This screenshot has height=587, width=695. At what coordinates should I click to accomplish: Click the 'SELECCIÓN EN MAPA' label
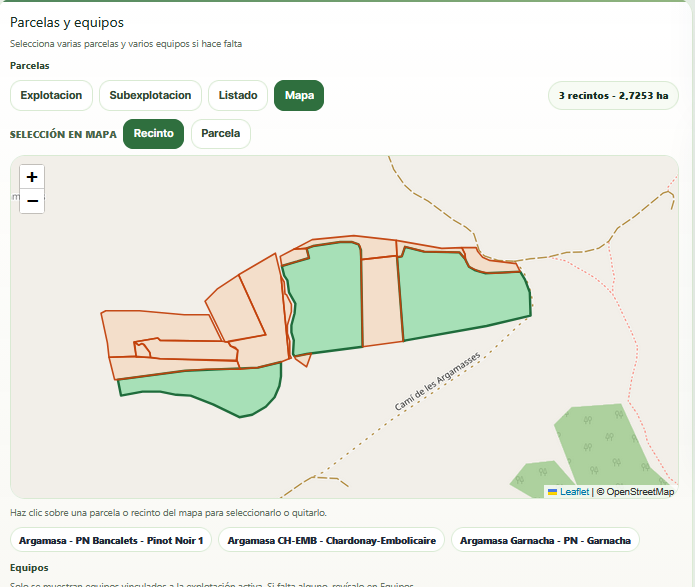(x=63, y=134)
